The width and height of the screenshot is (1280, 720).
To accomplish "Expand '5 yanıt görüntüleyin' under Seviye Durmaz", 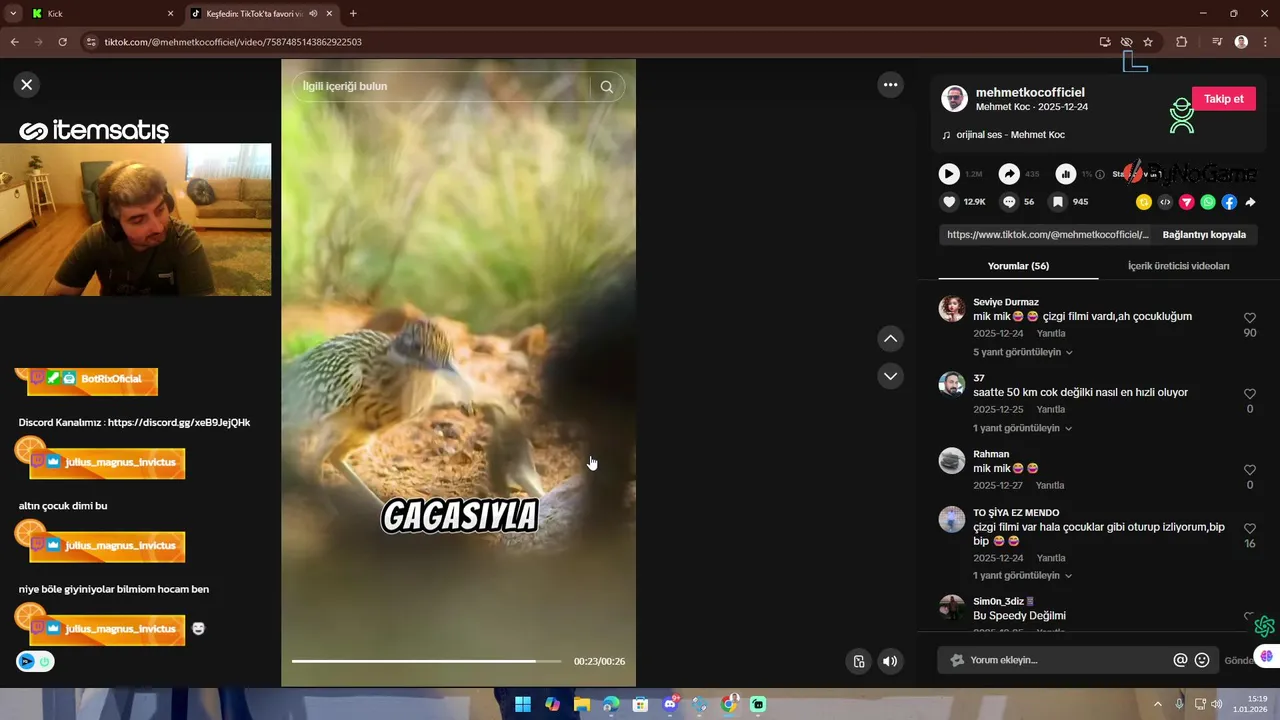I will coord(1023,352).
